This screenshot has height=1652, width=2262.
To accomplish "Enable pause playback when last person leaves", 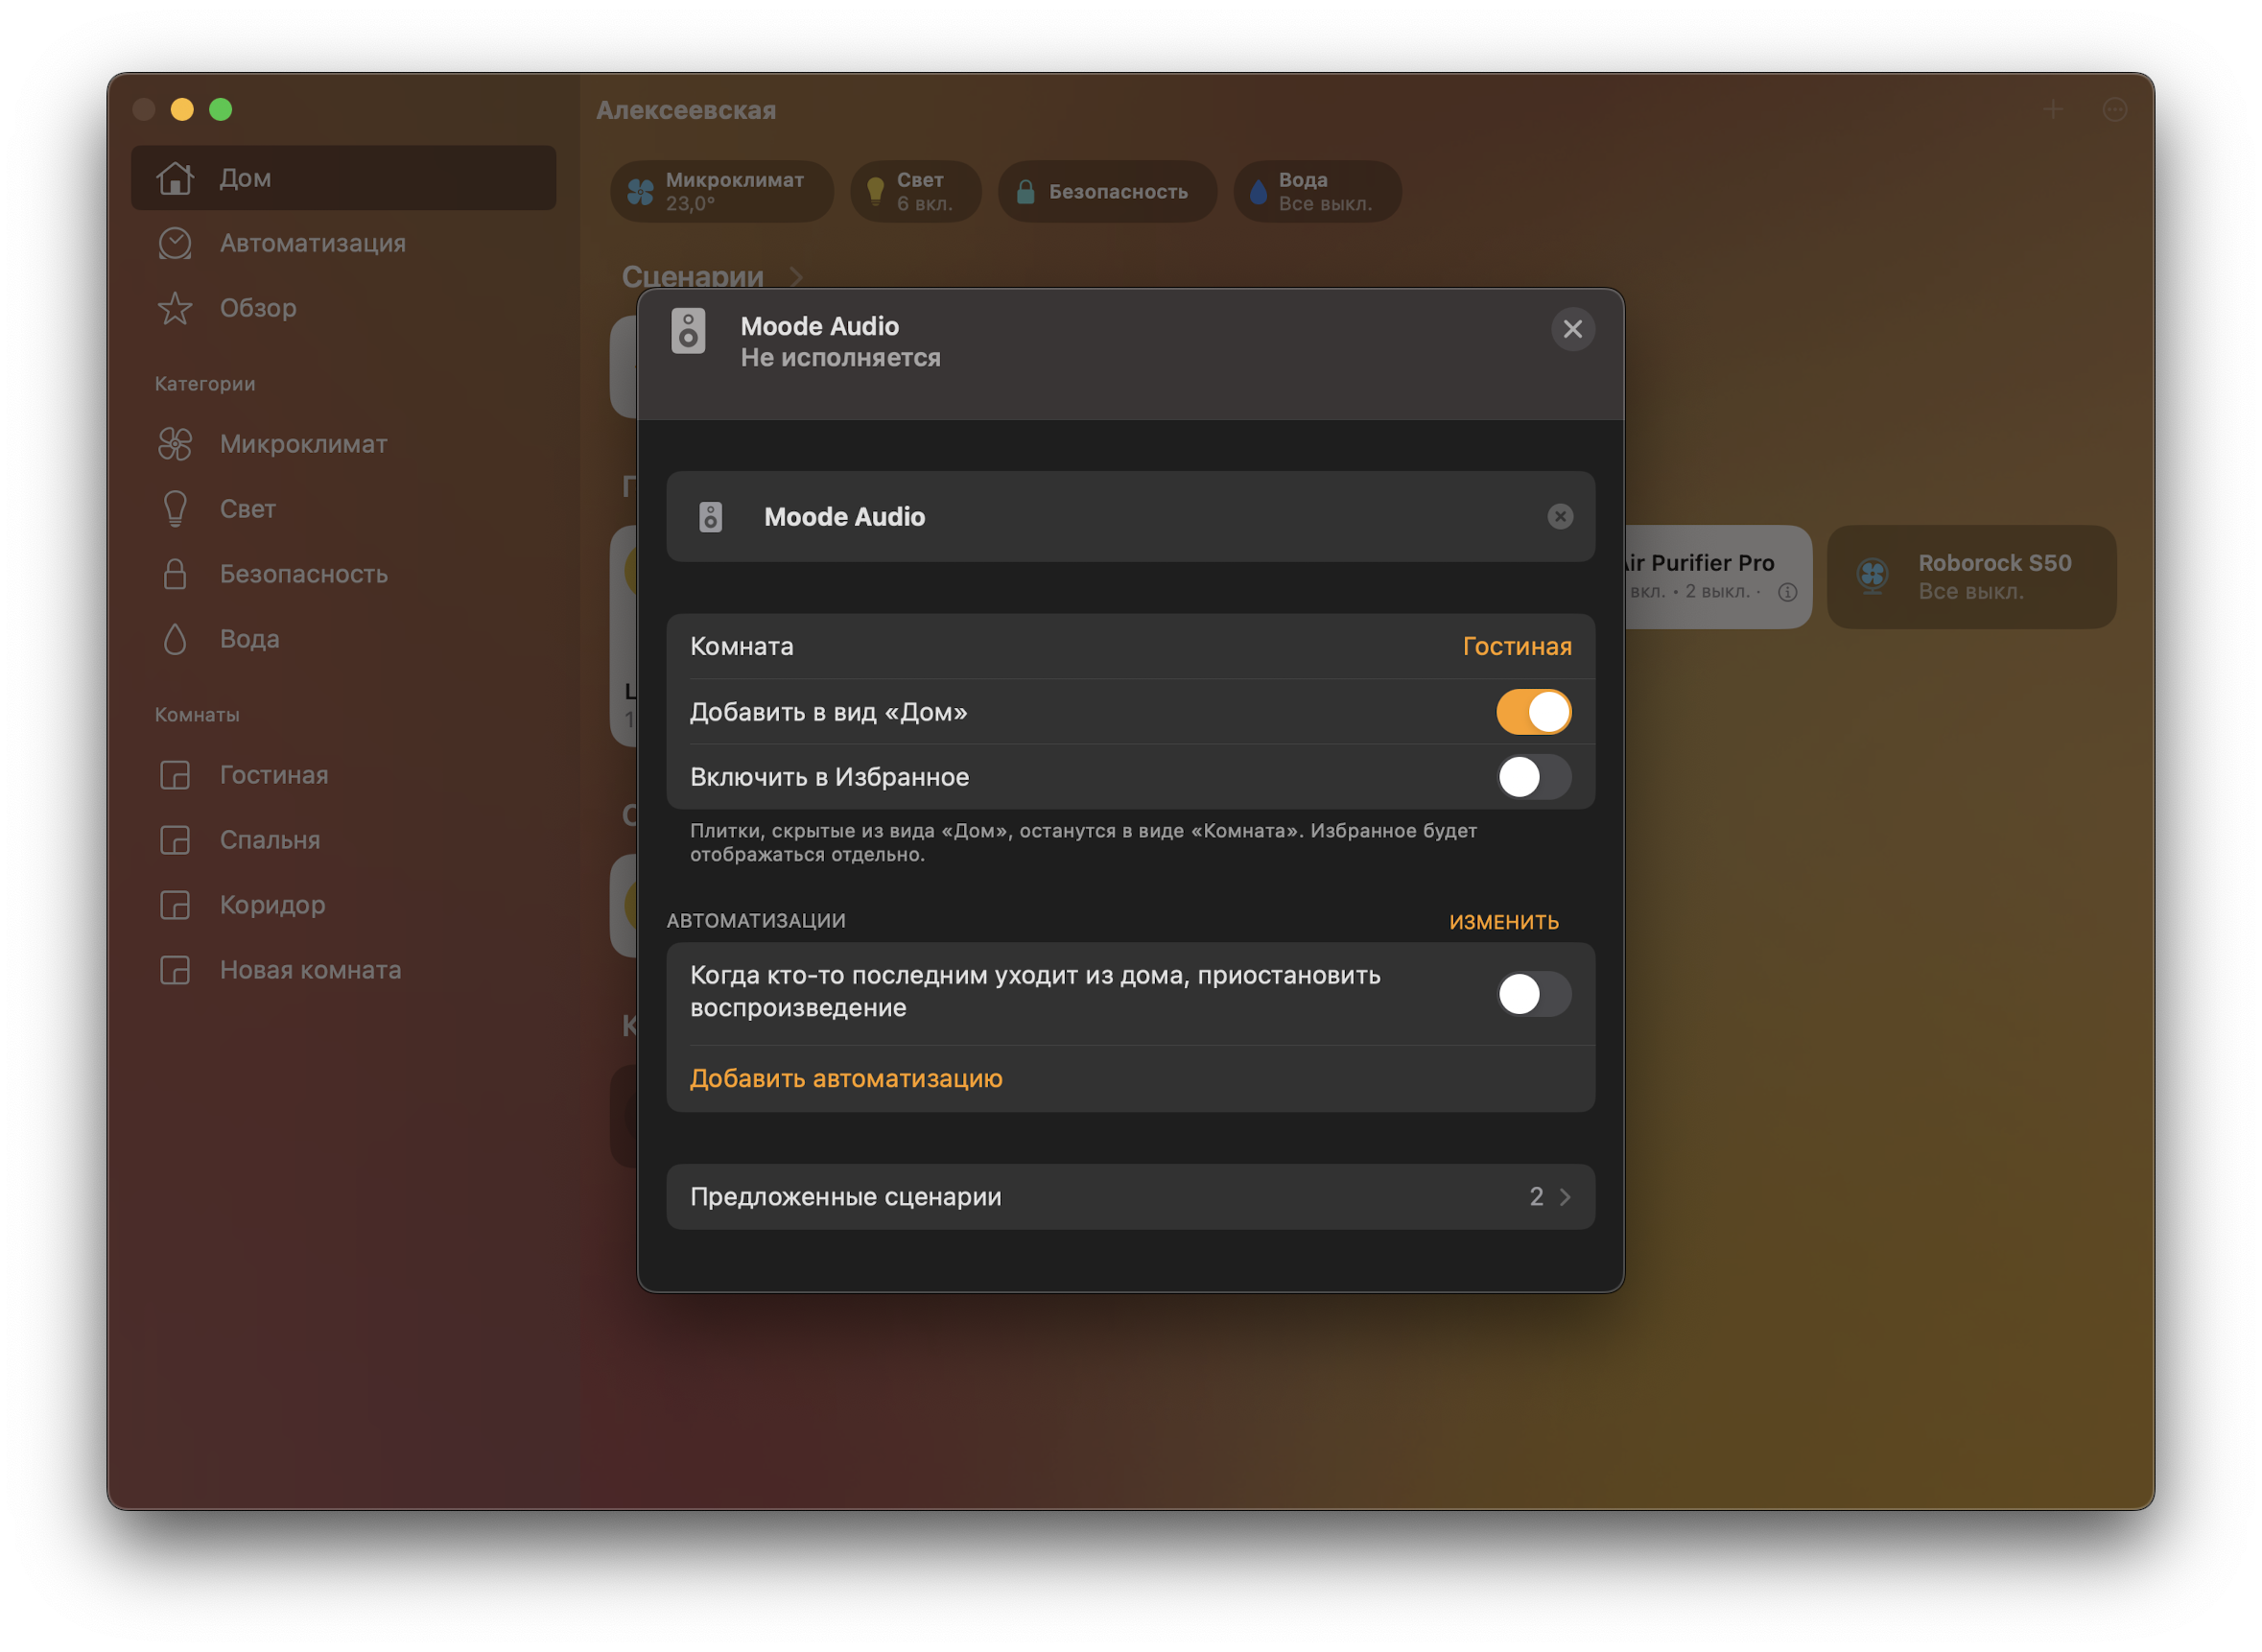I will [x=1534, y=993].
